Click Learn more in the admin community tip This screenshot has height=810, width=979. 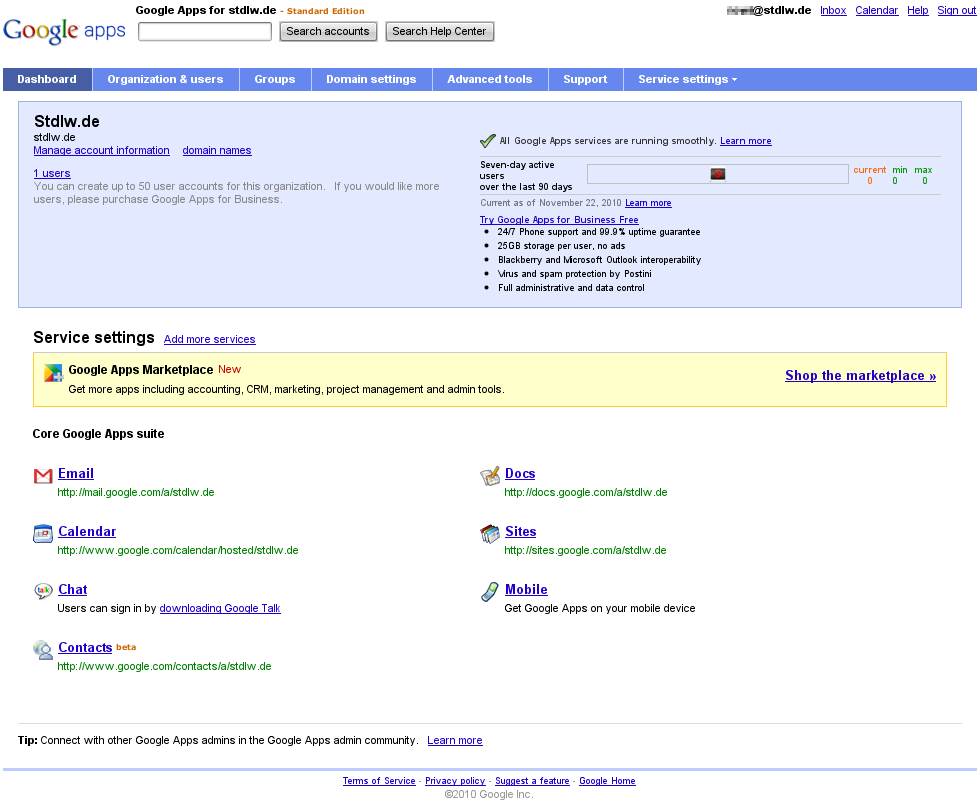[x=455, y=741]
